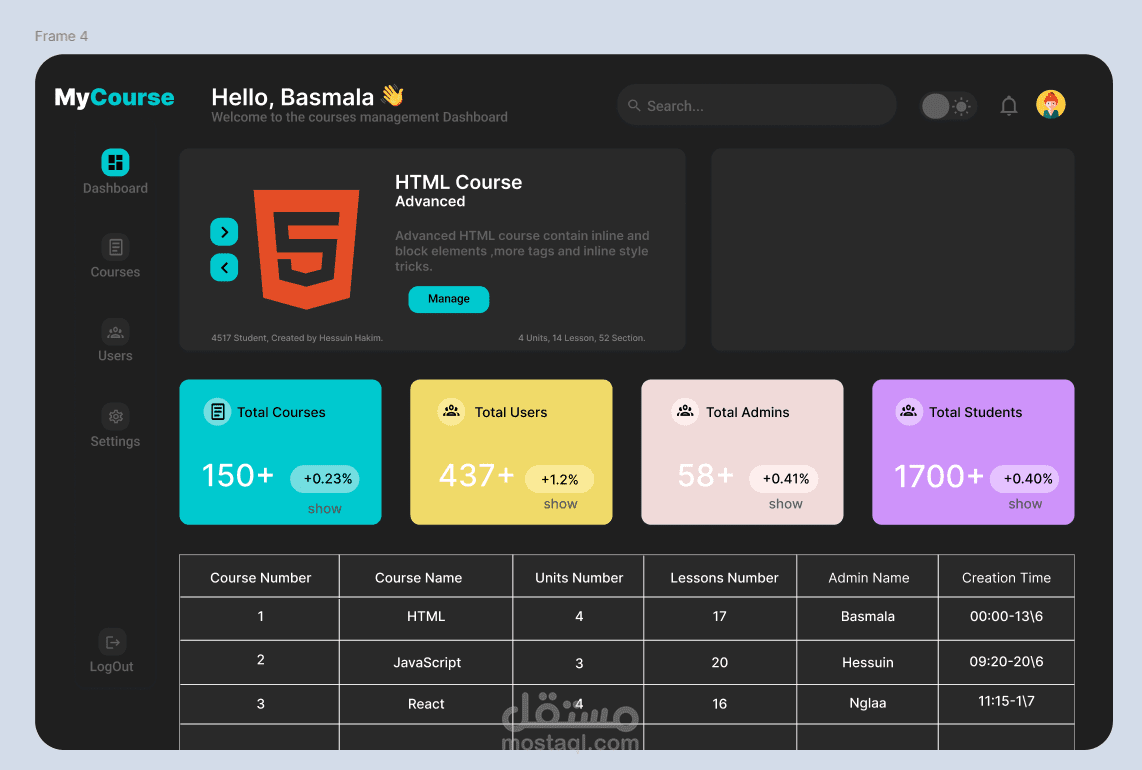Toggle the dark/light theme switch

948,106
